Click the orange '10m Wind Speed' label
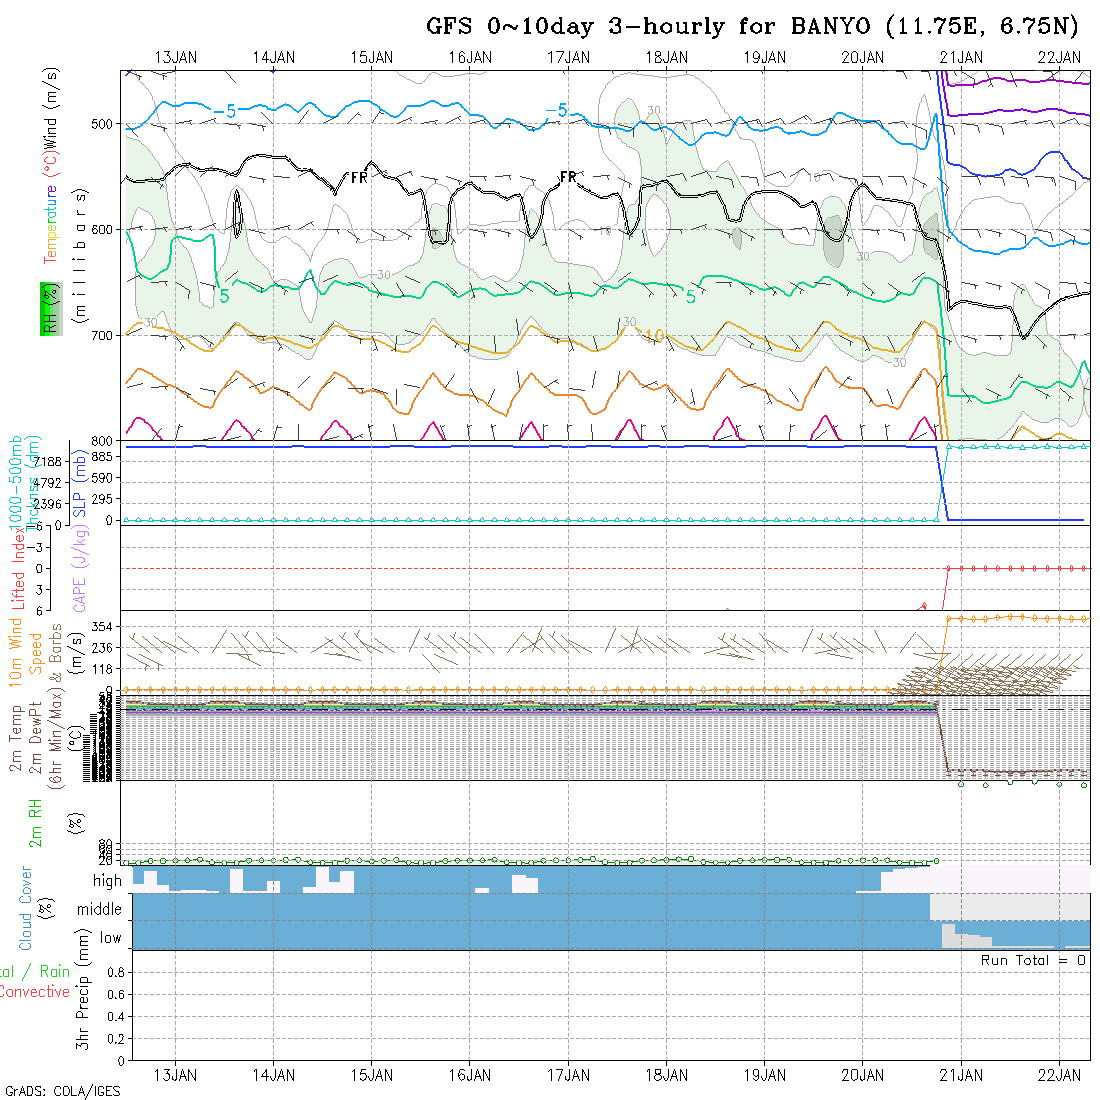1100x1100 pixels. [x=25, y=652]
